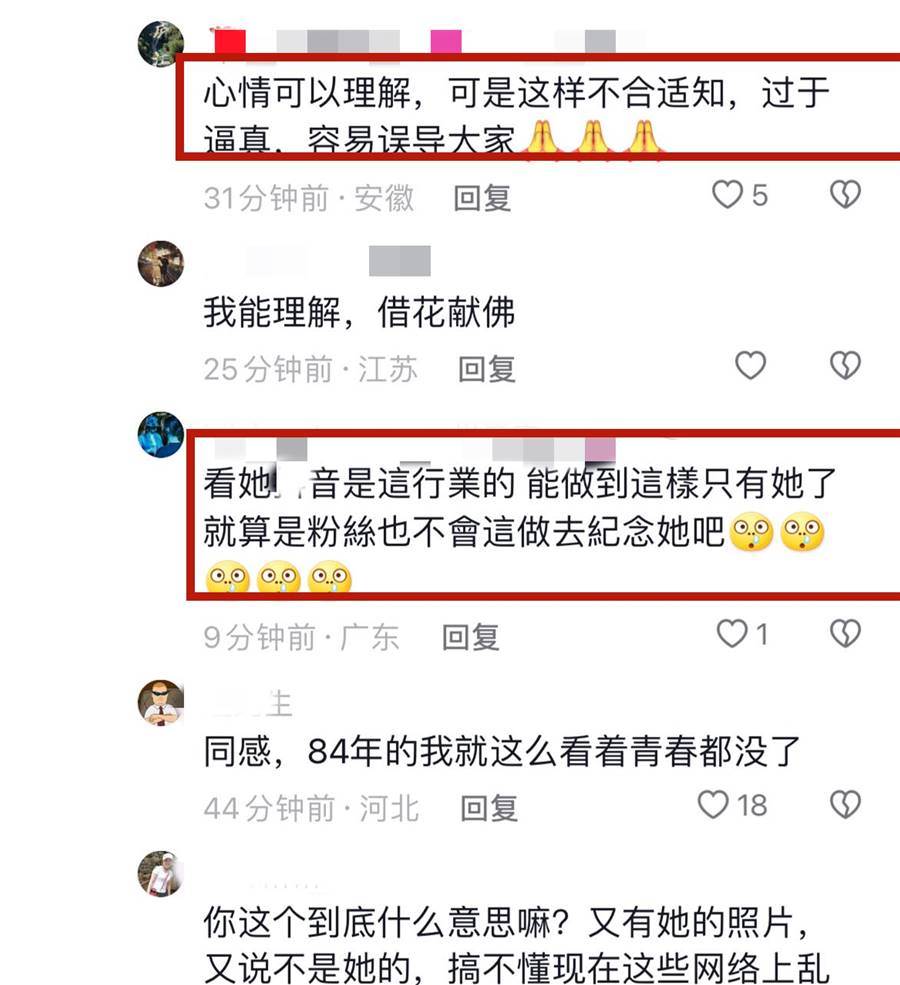Dislike the Jiangsu comment posted 25 minutes ago

coord(845,366)
